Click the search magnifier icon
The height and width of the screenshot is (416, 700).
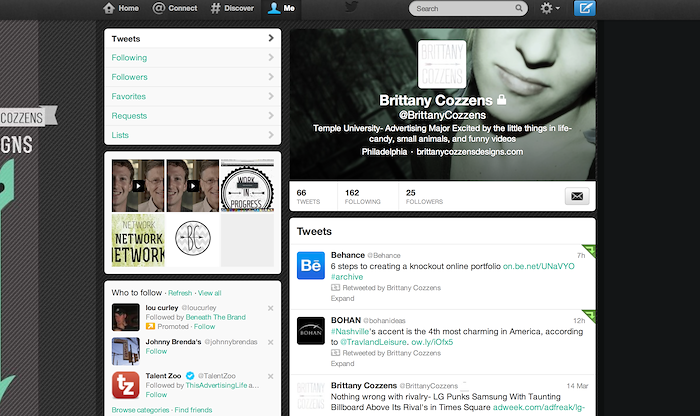[518, 8]
